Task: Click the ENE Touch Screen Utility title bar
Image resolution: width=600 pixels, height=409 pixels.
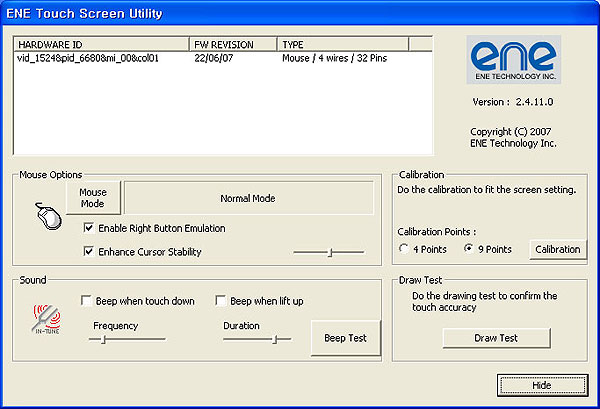Action: coord(300,13)
